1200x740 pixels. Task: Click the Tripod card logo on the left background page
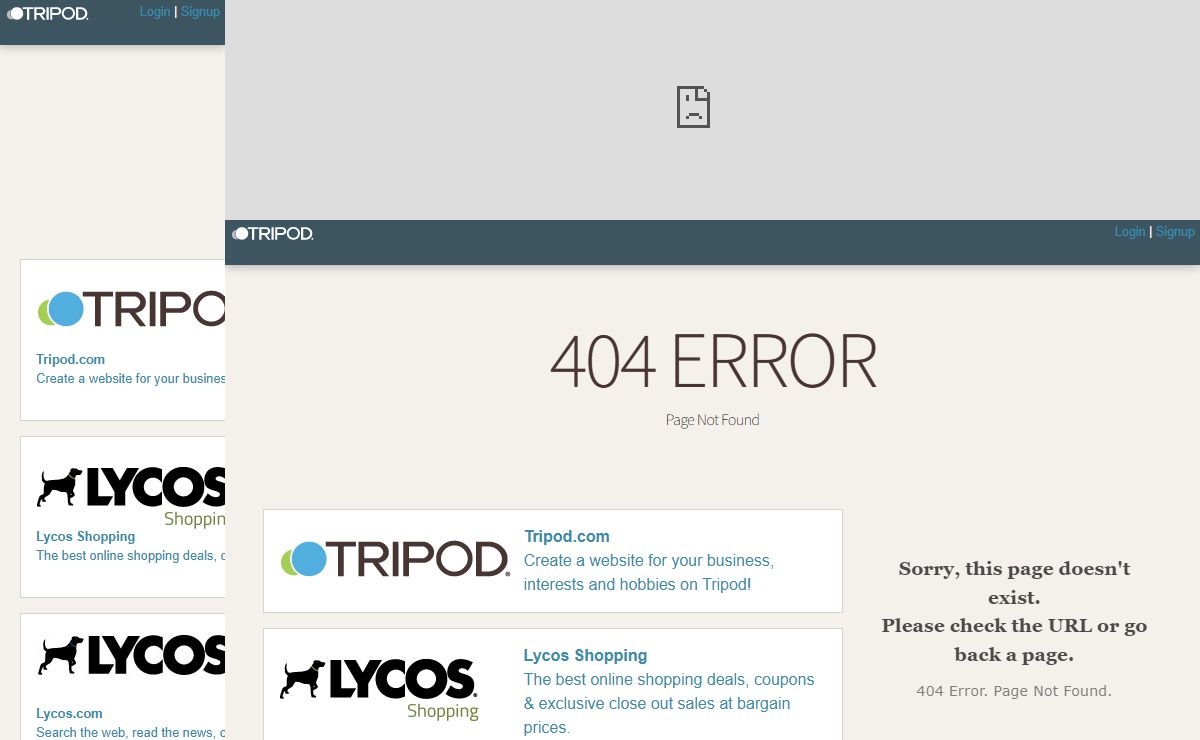coord(131,309)
